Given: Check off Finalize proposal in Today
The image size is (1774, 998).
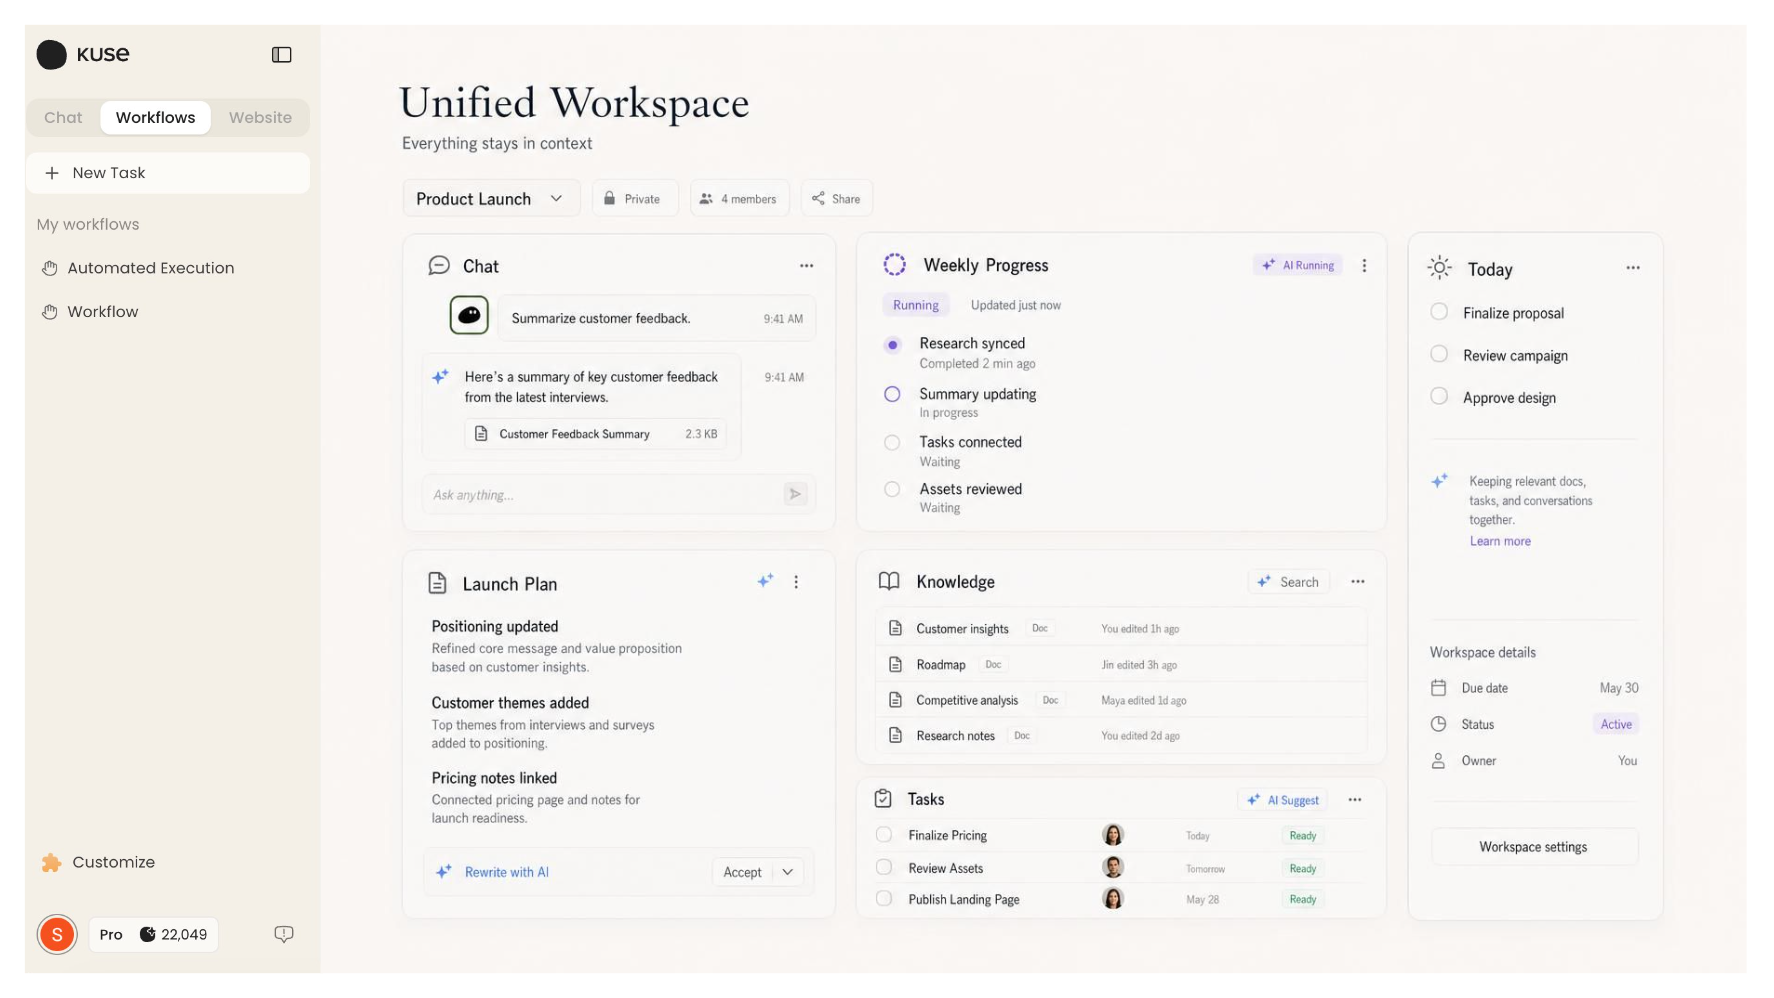Looking at the screenshot, I should click(1439, 312).
